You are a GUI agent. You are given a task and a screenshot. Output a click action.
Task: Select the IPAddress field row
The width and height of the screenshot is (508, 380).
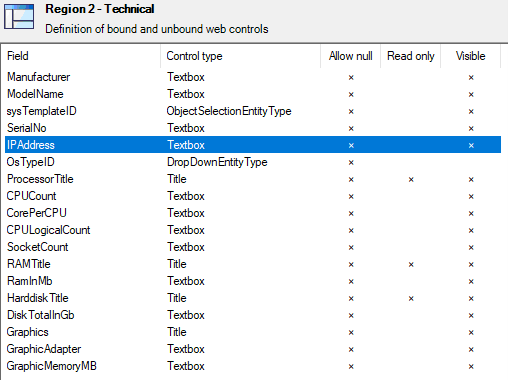[253, 145]
